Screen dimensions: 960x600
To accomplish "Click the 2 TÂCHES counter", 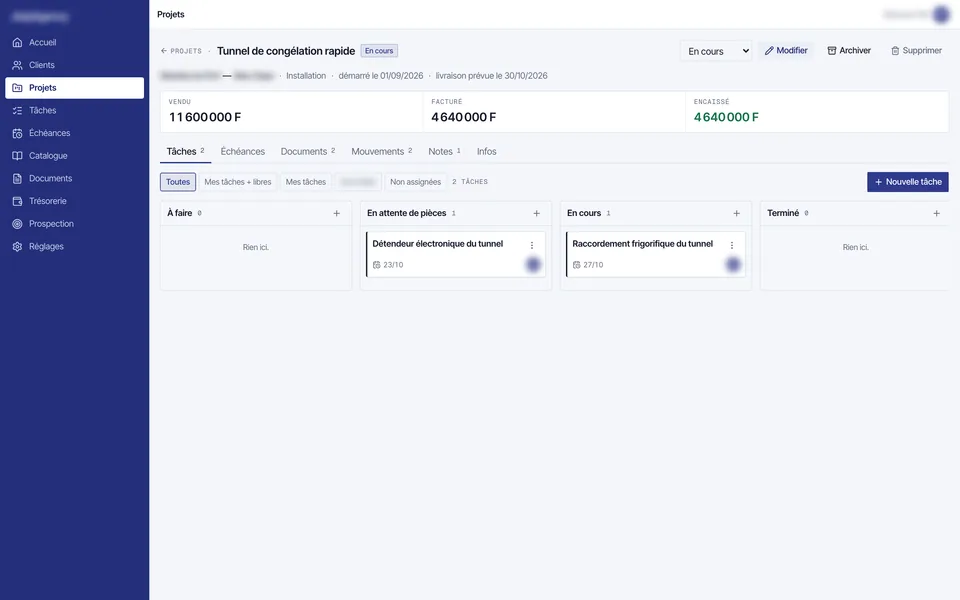I will [x=470, y=182].
